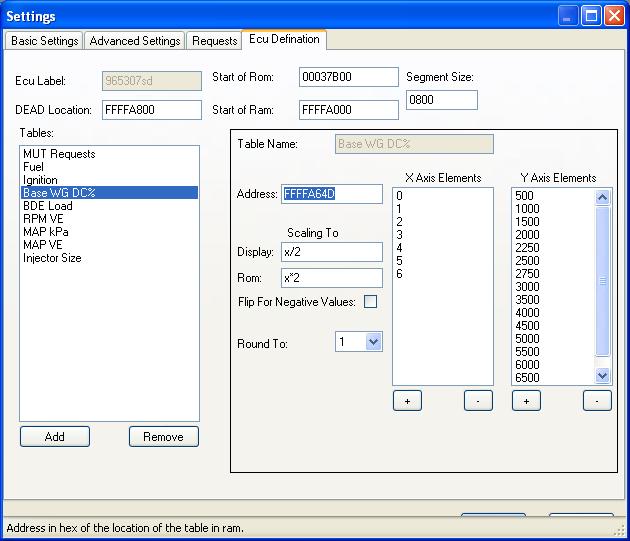Add an X Axis element with plus

(x=407, y=400)
